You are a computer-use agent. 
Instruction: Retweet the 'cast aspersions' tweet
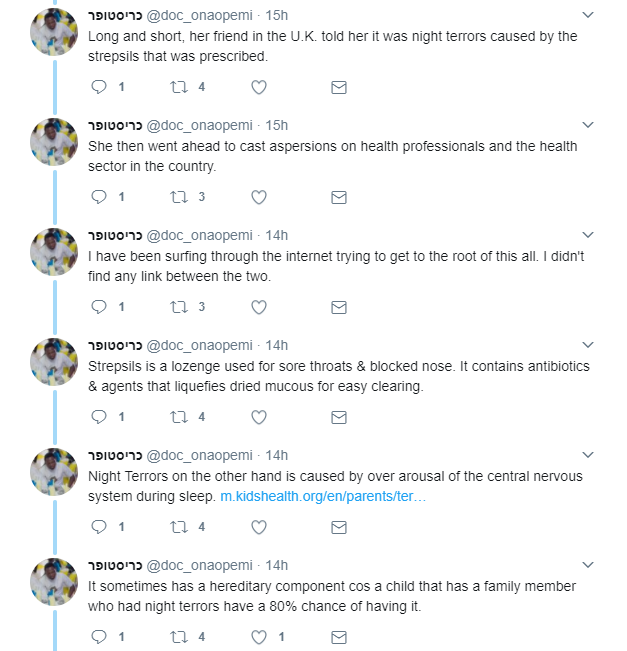pos(179,197)
